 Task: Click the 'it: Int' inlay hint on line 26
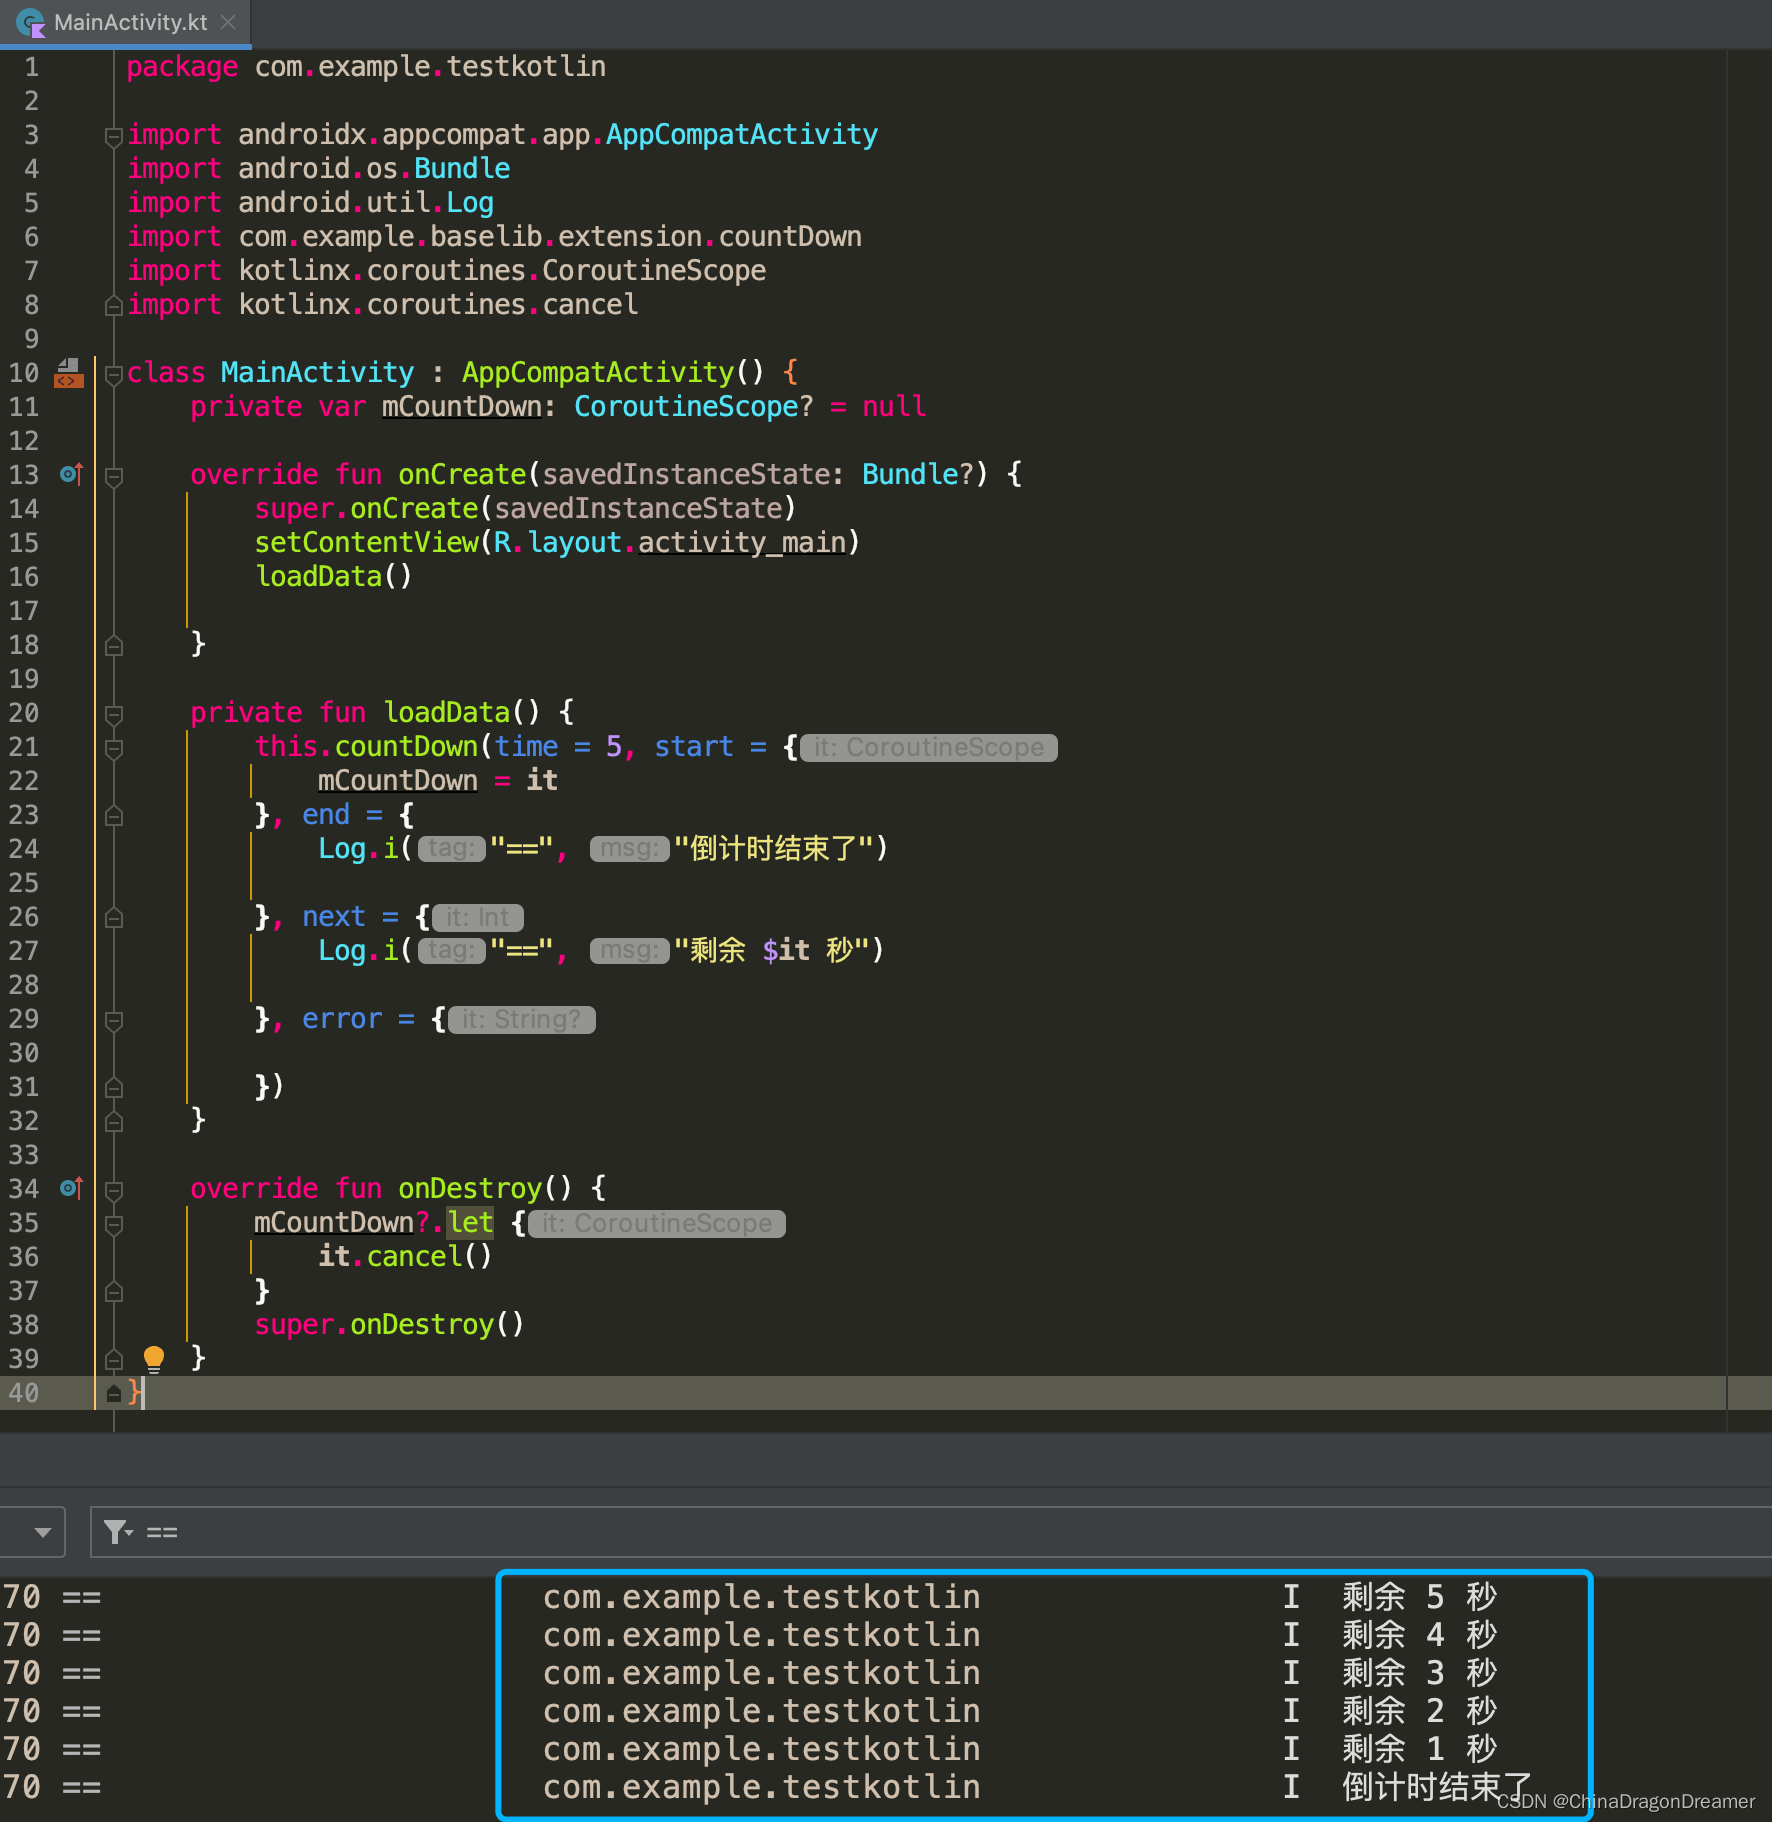(478, 918)
